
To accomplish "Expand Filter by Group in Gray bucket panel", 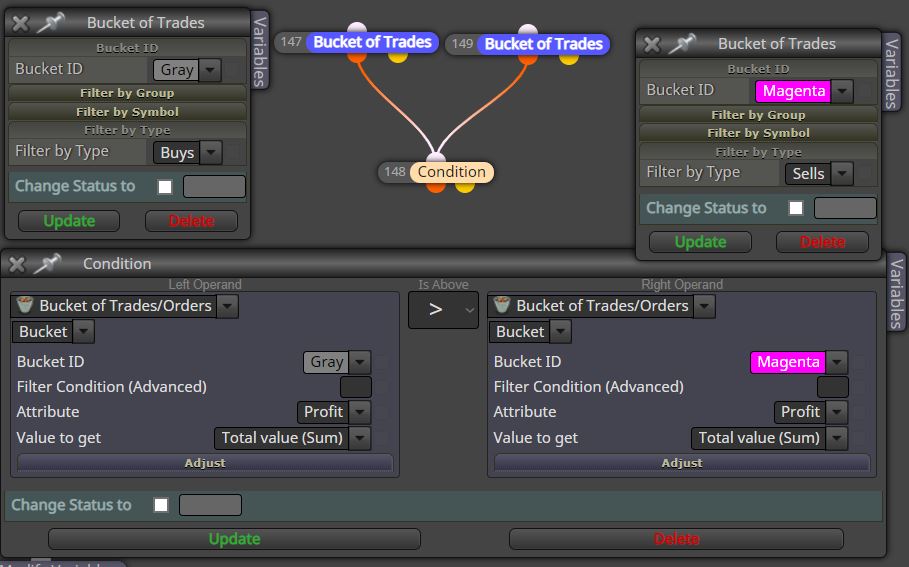I will pyautogui.click(x=127, y=93).
